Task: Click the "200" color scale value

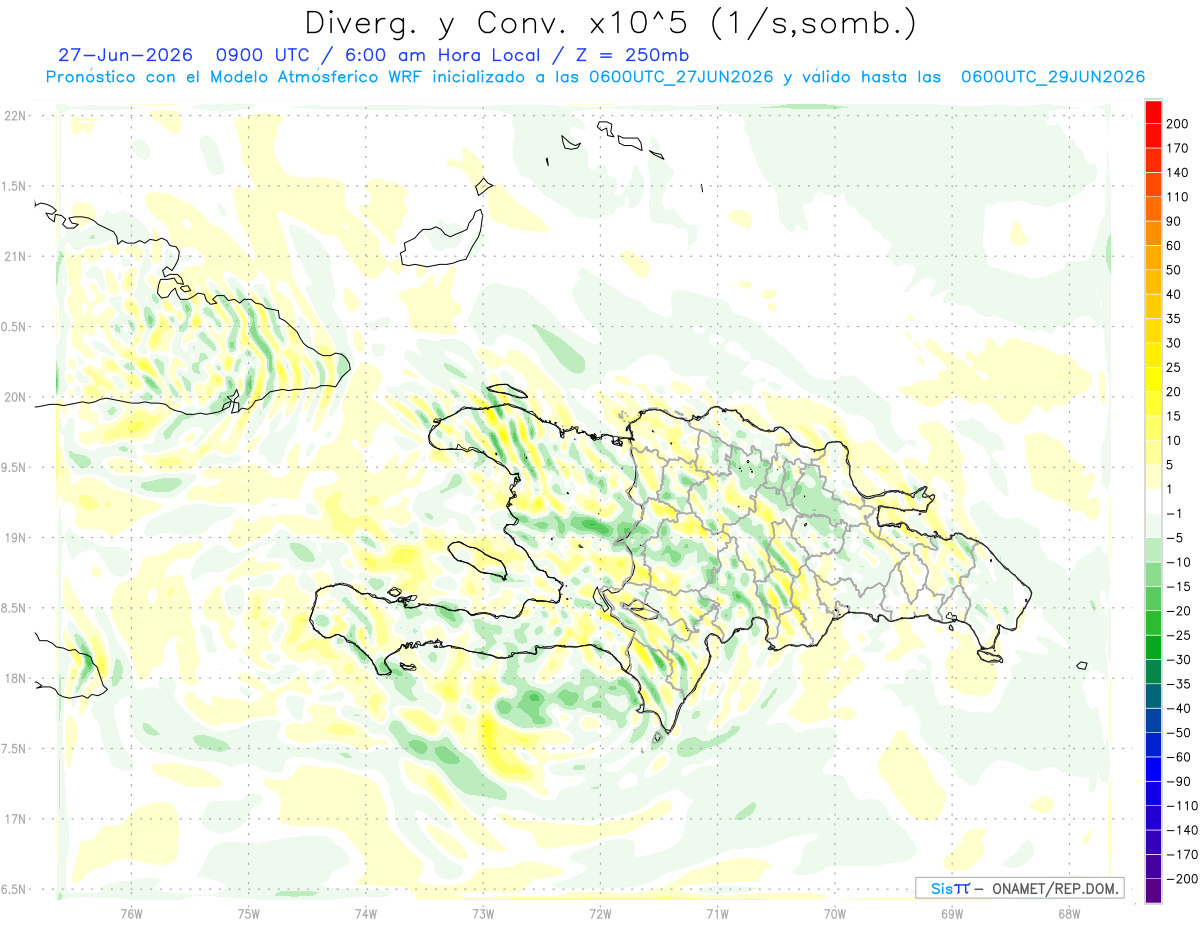Action: click(x=1176, y=123)
